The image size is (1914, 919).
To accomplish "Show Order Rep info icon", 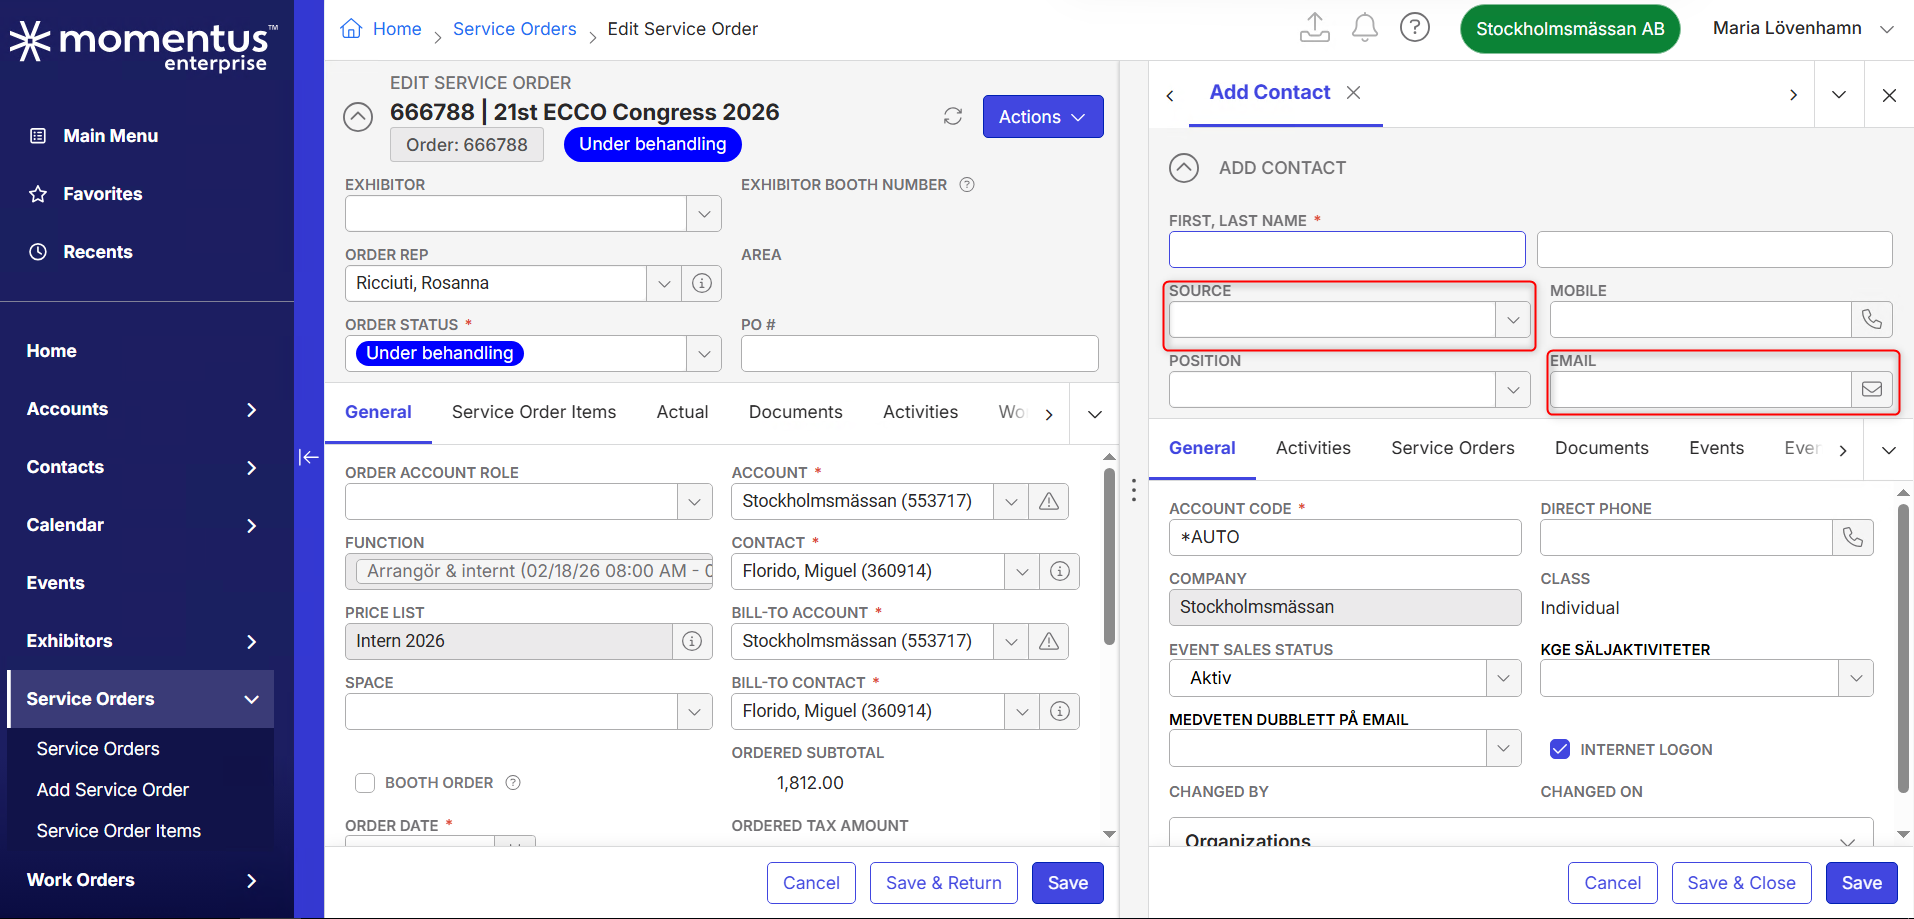I will (x=702, y=283).
